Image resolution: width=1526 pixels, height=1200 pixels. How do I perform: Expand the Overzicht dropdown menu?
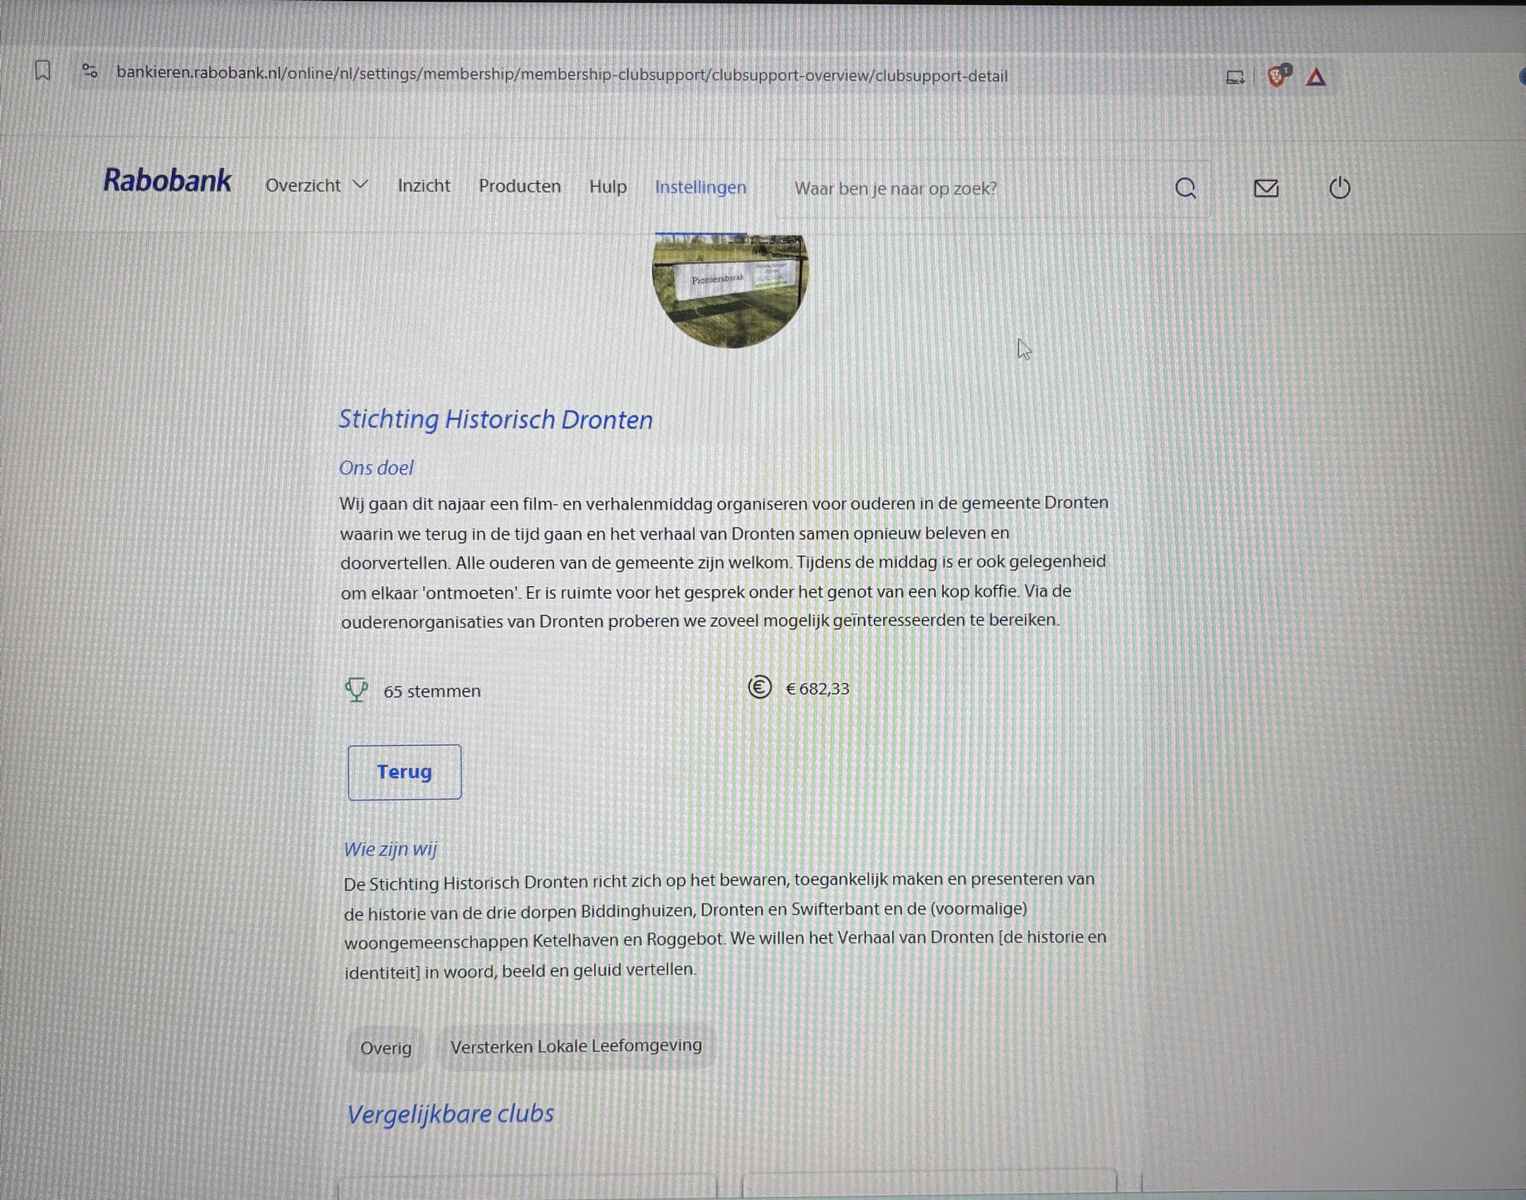pos(316,186)
